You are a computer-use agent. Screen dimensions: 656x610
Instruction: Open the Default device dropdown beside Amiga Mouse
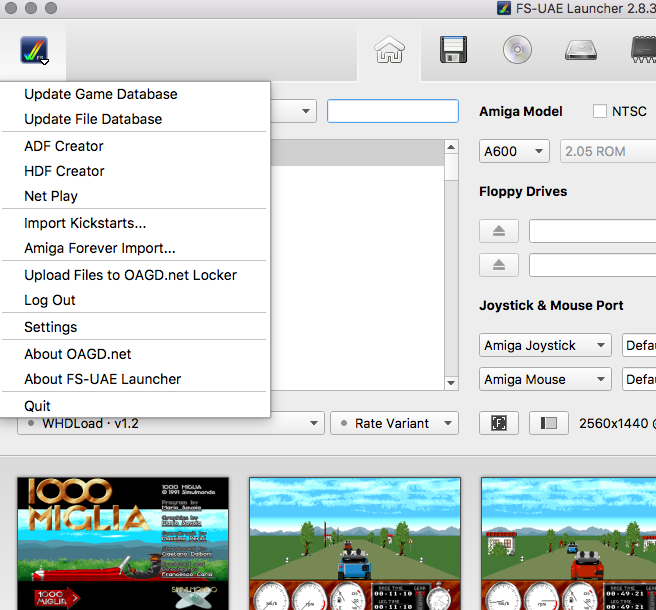pyautogui.click(x=639, y=379)
